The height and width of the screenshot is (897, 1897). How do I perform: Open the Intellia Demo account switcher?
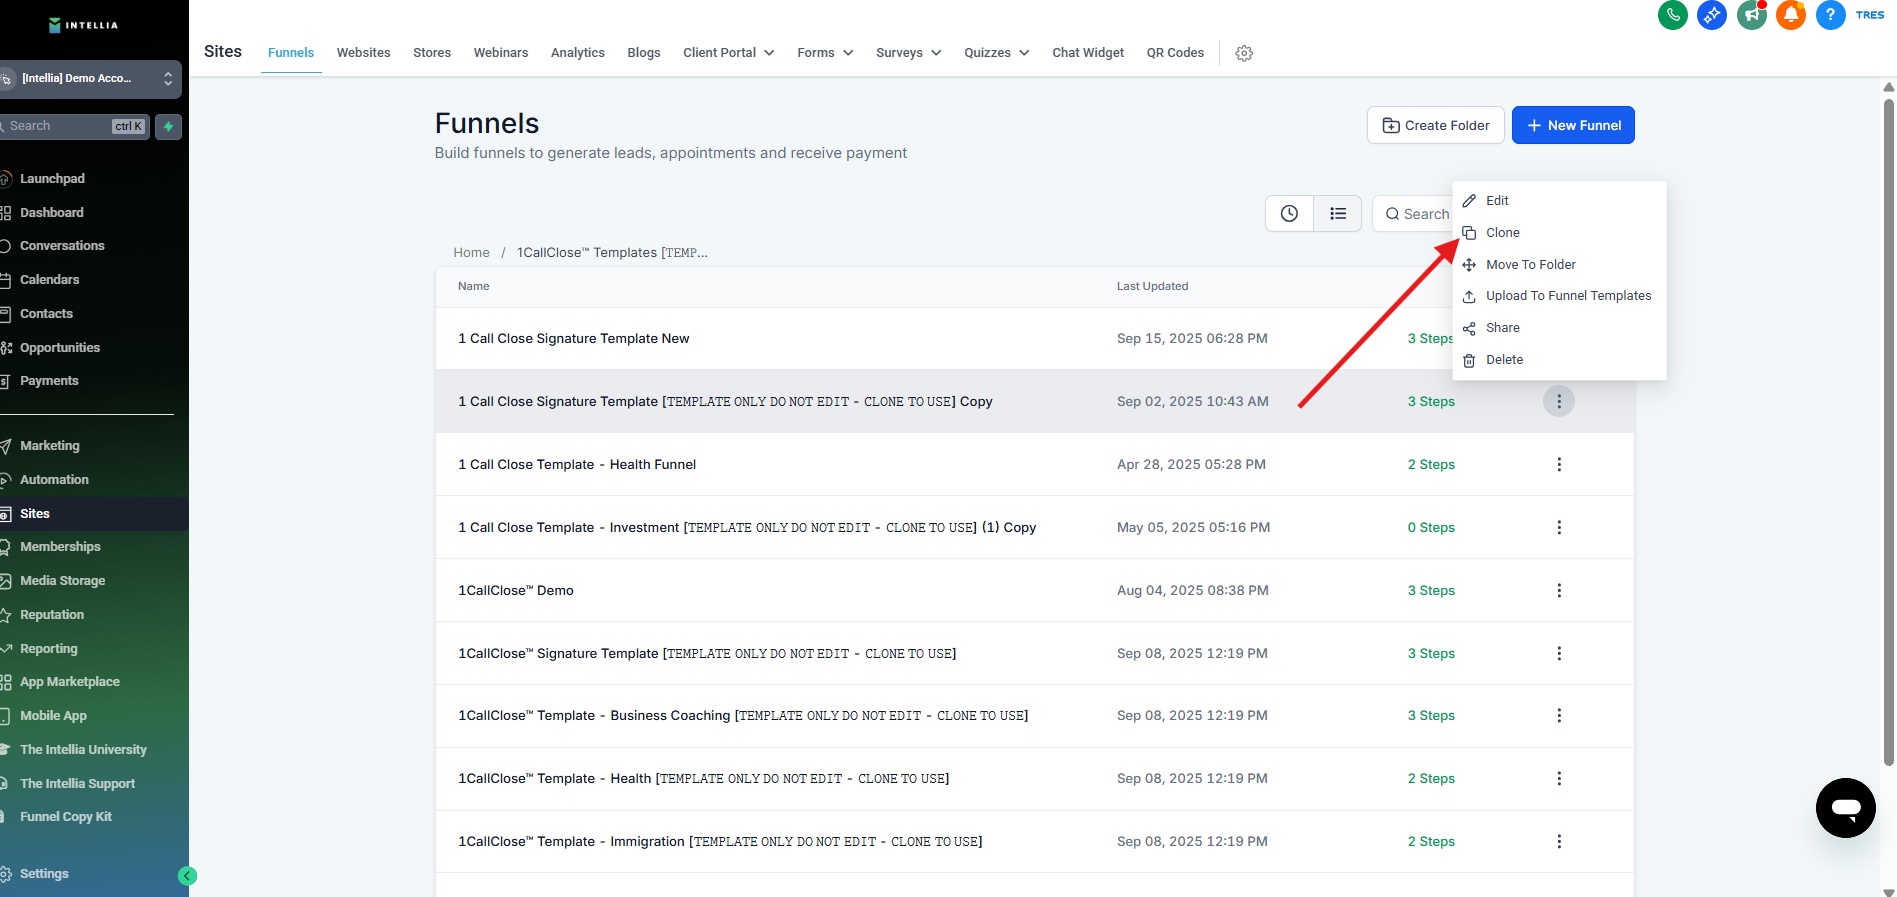(90, 78)
